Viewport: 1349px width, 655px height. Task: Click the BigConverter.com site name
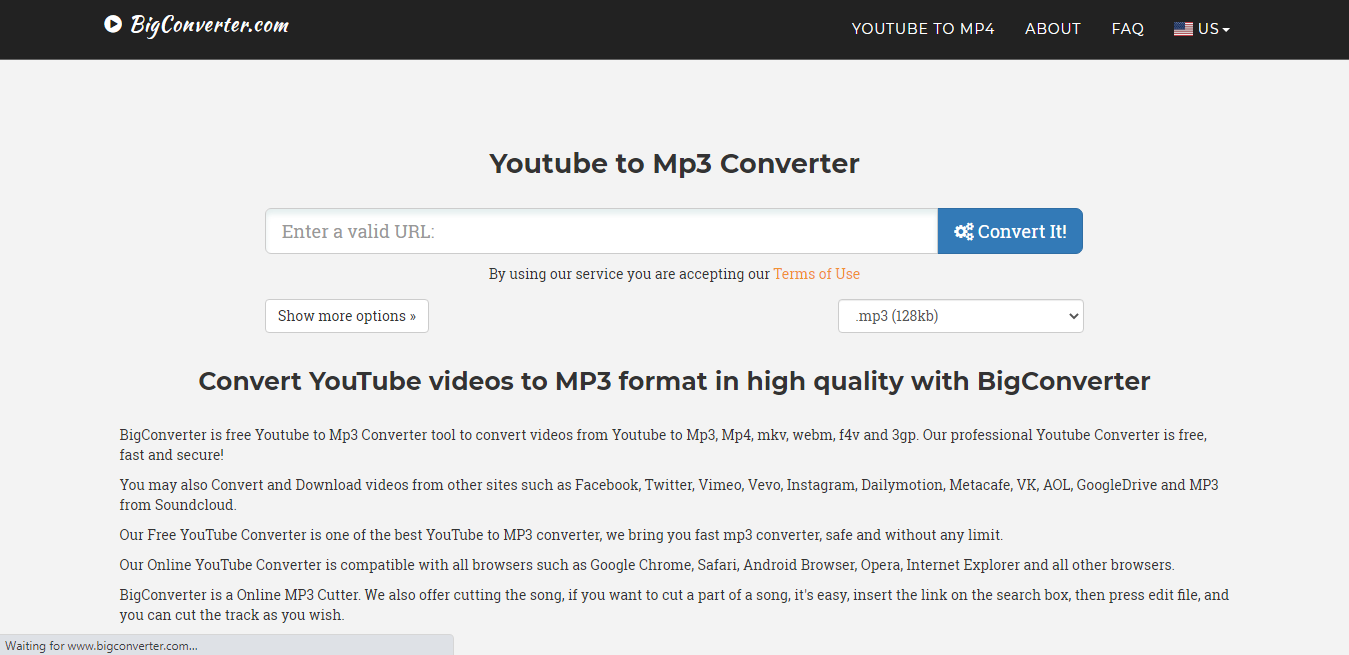pyautogui.click(x=210, y=24)
